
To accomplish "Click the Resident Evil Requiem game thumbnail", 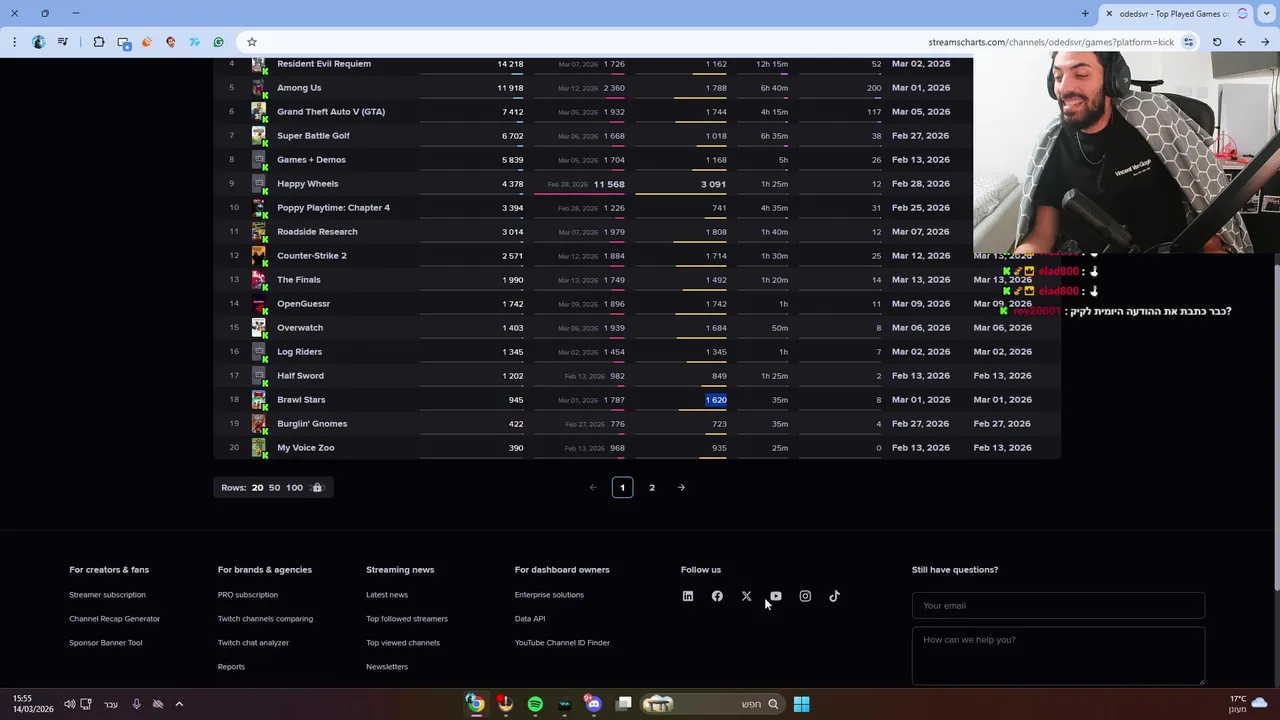I will pos(259,65).
